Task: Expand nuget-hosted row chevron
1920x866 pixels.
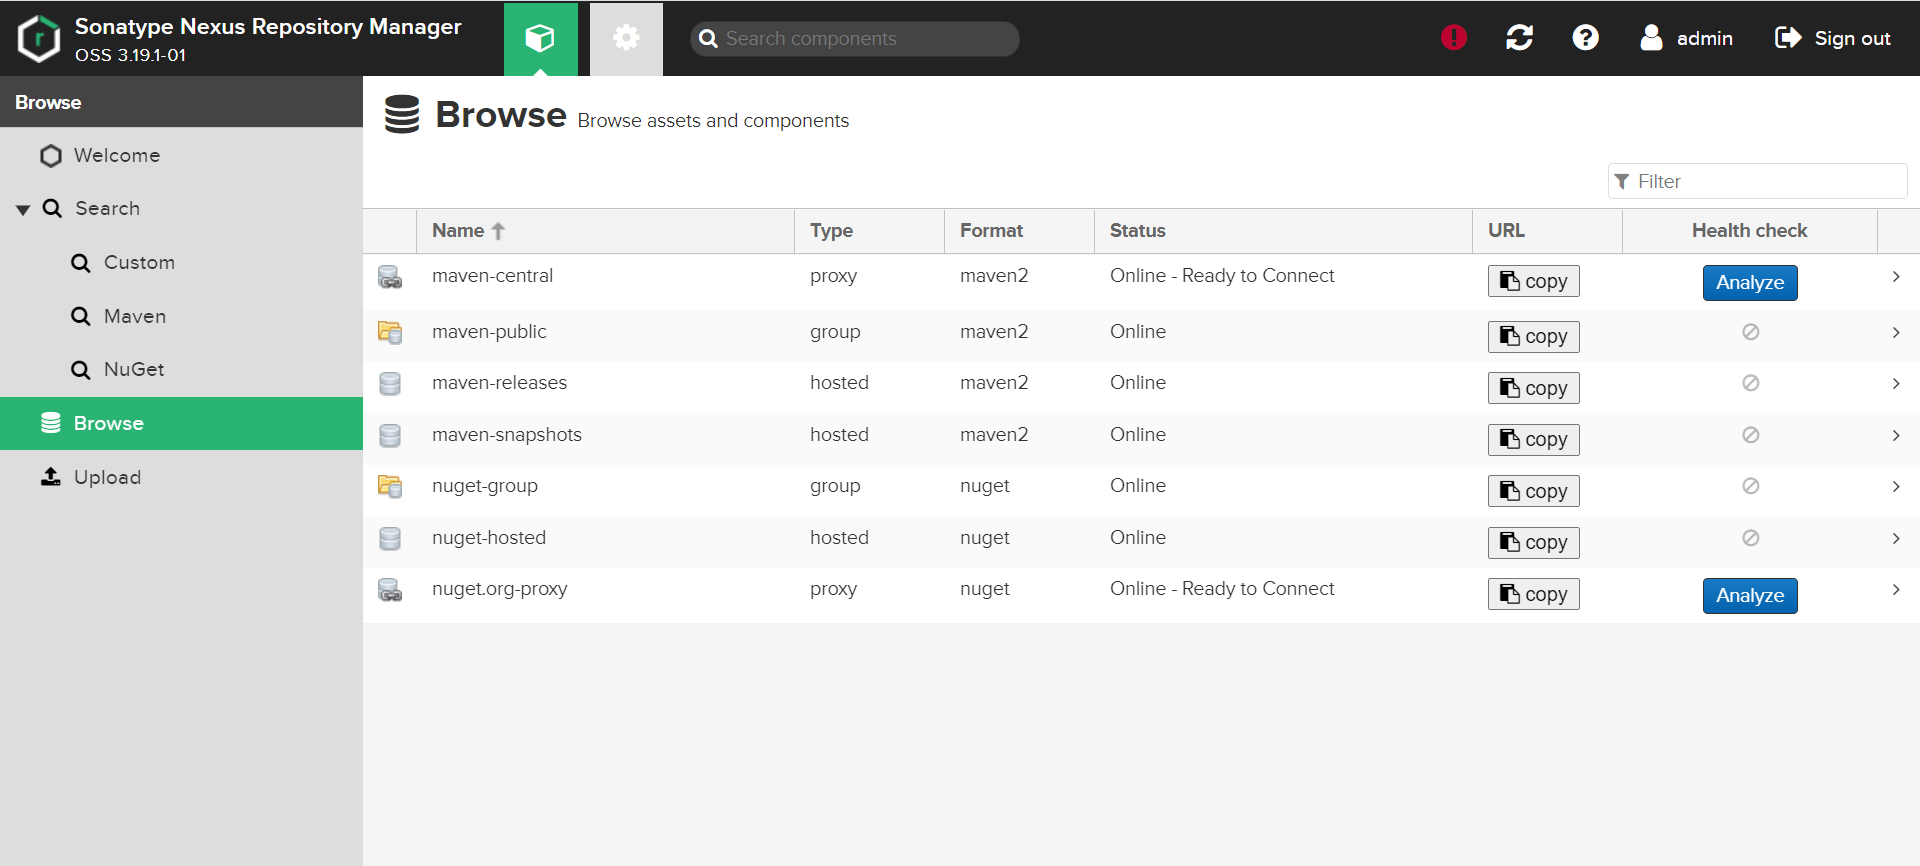Action: pyautogui.click(x=1896, y=538)
